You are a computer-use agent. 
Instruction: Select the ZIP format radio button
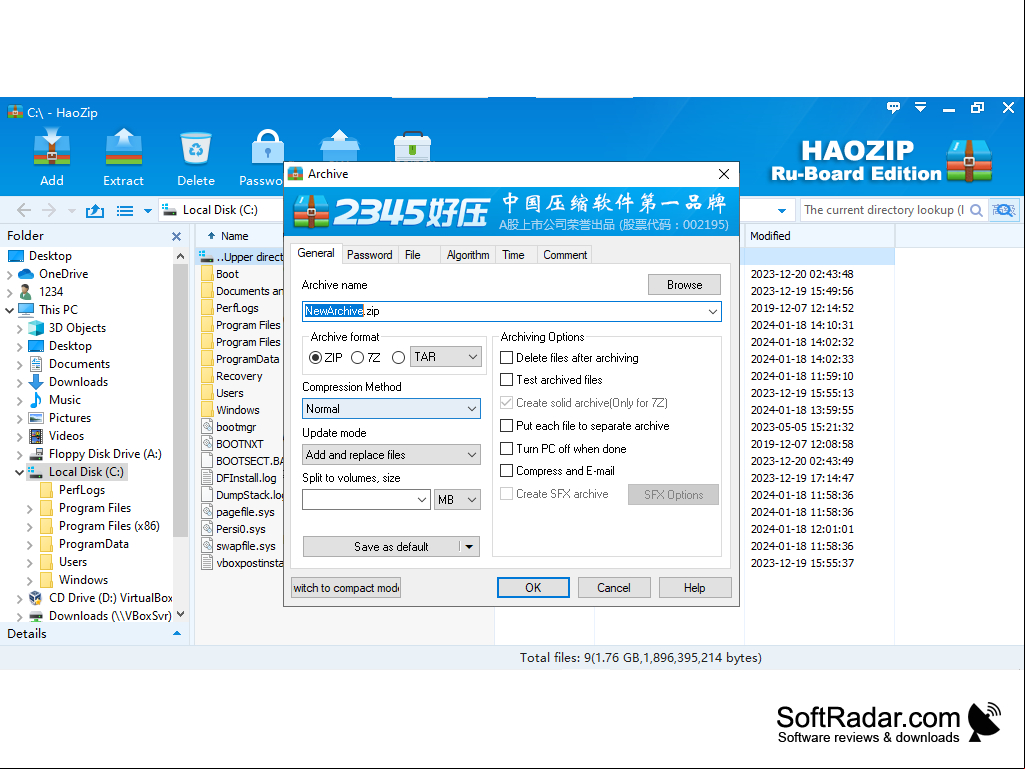coord(316,358)
